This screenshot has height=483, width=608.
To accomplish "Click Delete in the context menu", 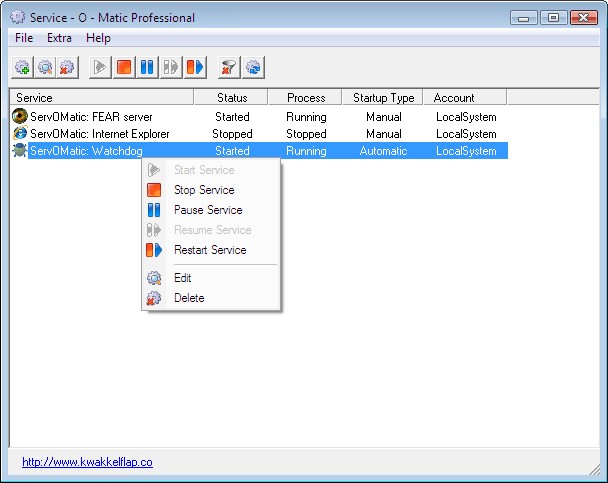I will point(189,298).
